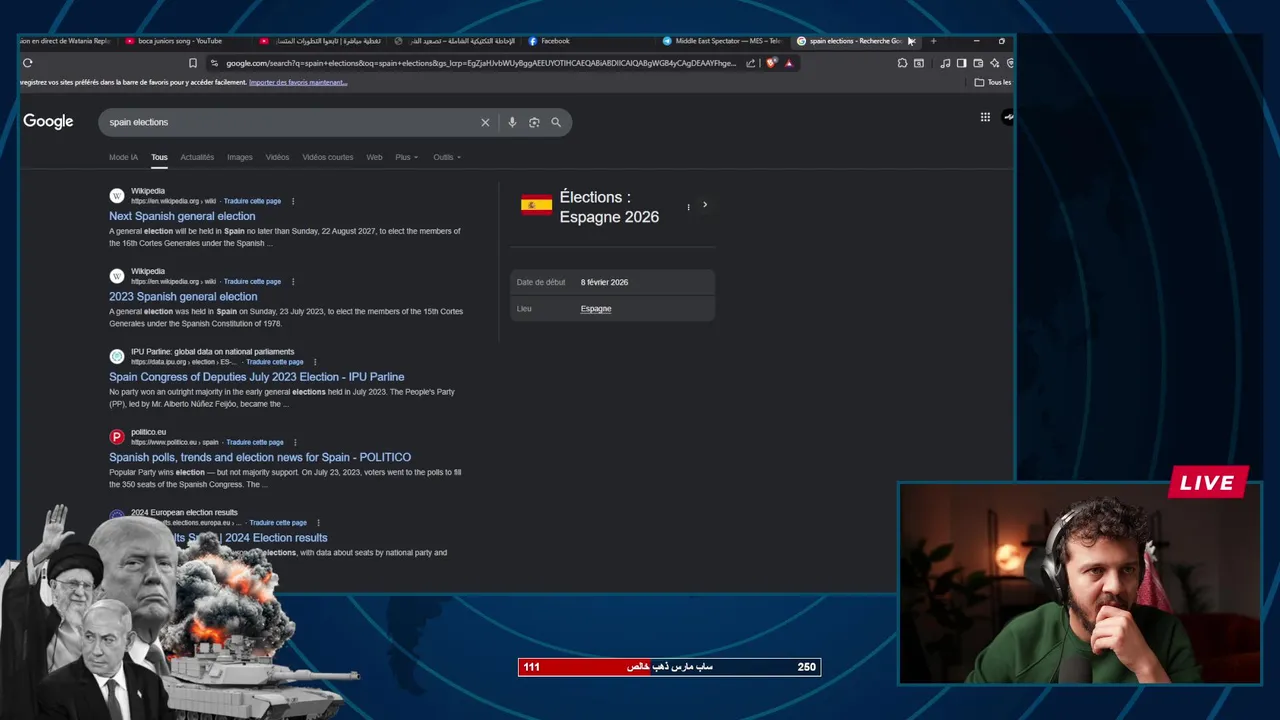Switch to the Facebook browser tab
The image size is (1280, 720).
point(555,41)
